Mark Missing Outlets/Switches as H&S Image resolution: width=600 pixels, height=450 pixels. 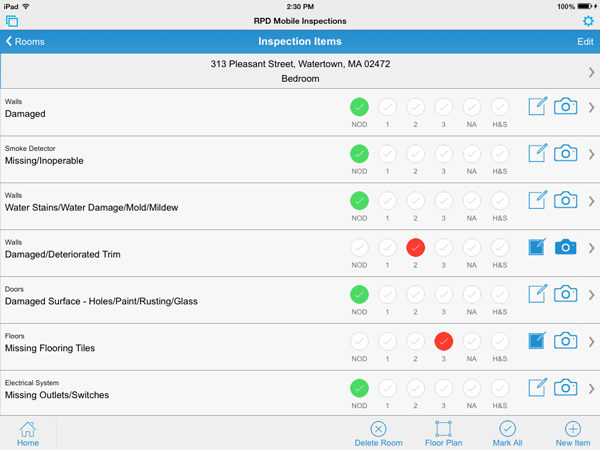pyautogui.click(x=500, y=388)
